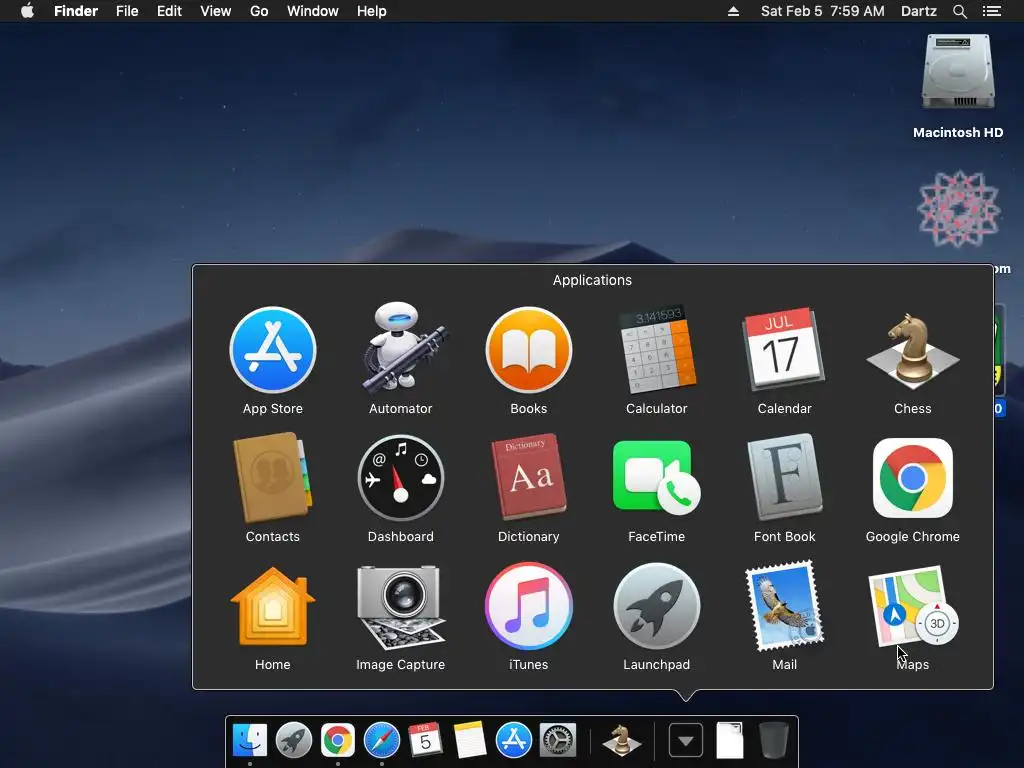Click Finder icon in the Dock
The image size is (1024, 768).
250,740
